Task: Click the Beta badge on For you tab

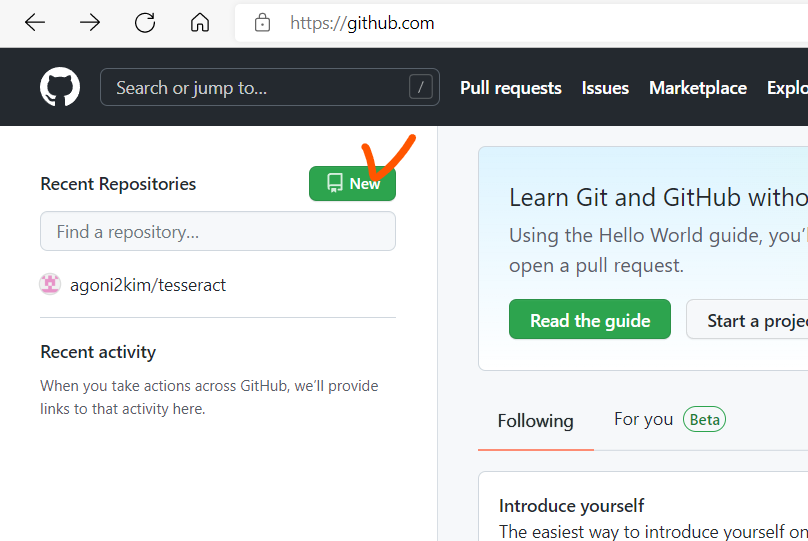Action: pyautogui.click(x=704, y=419)
